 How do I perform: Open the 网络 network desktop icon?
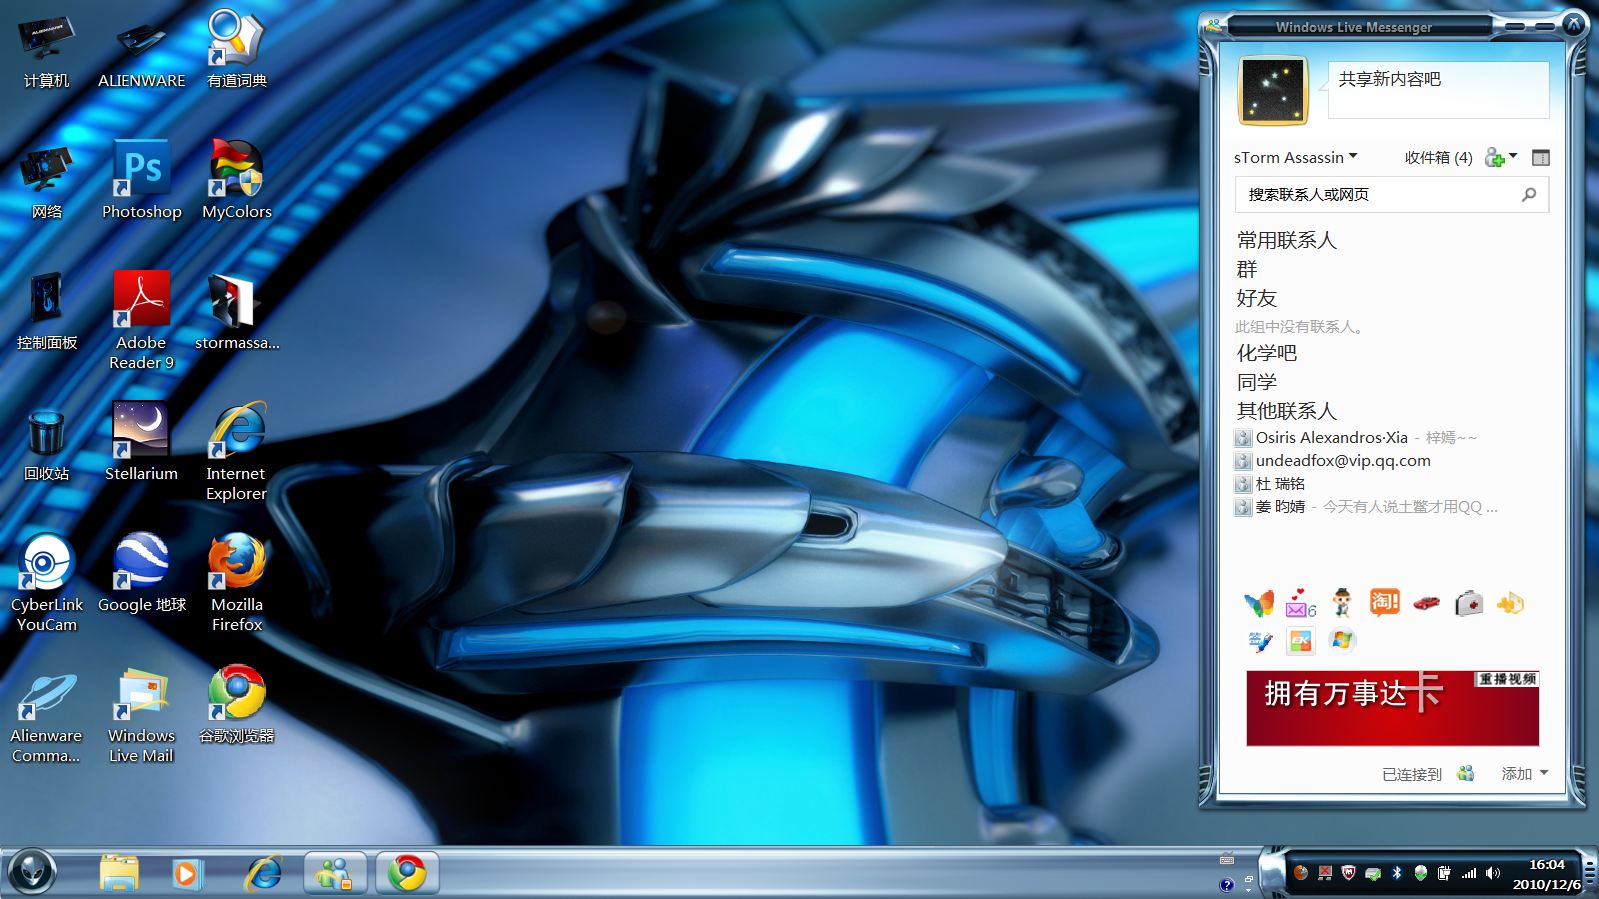(46, 182)
